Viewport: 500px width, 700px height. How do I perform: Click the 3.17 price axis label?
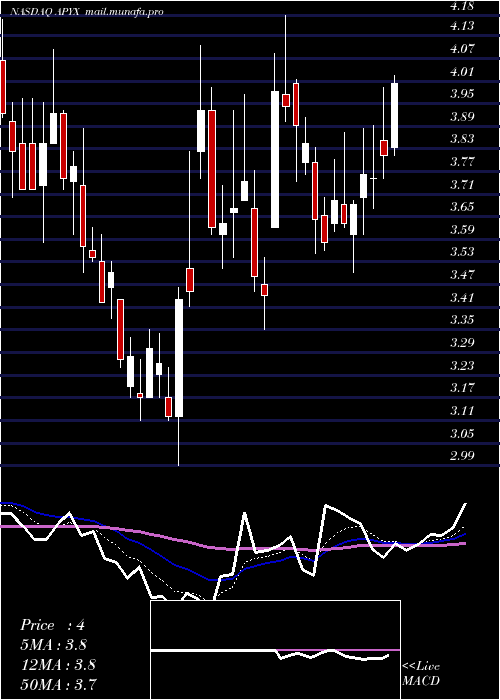(x=462, y=388)
